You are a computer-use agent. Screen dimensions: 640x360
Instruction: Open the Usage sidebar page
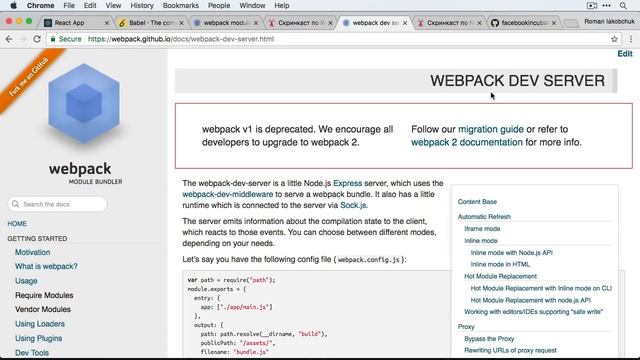[26, 281]
